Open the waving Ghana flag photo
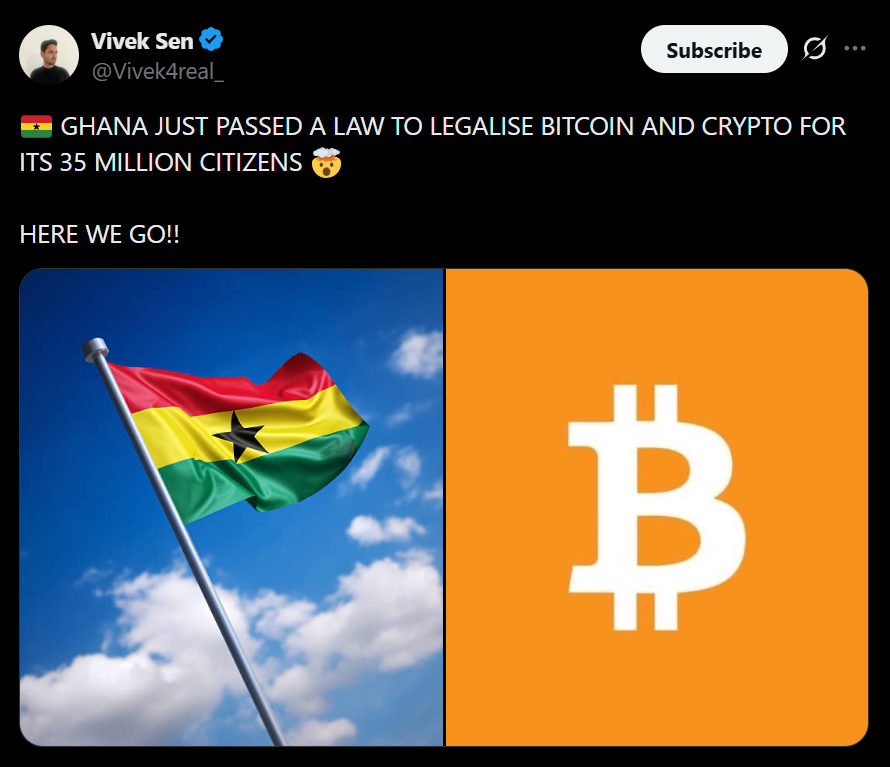 pyautogui.click(x=232, y=508)
